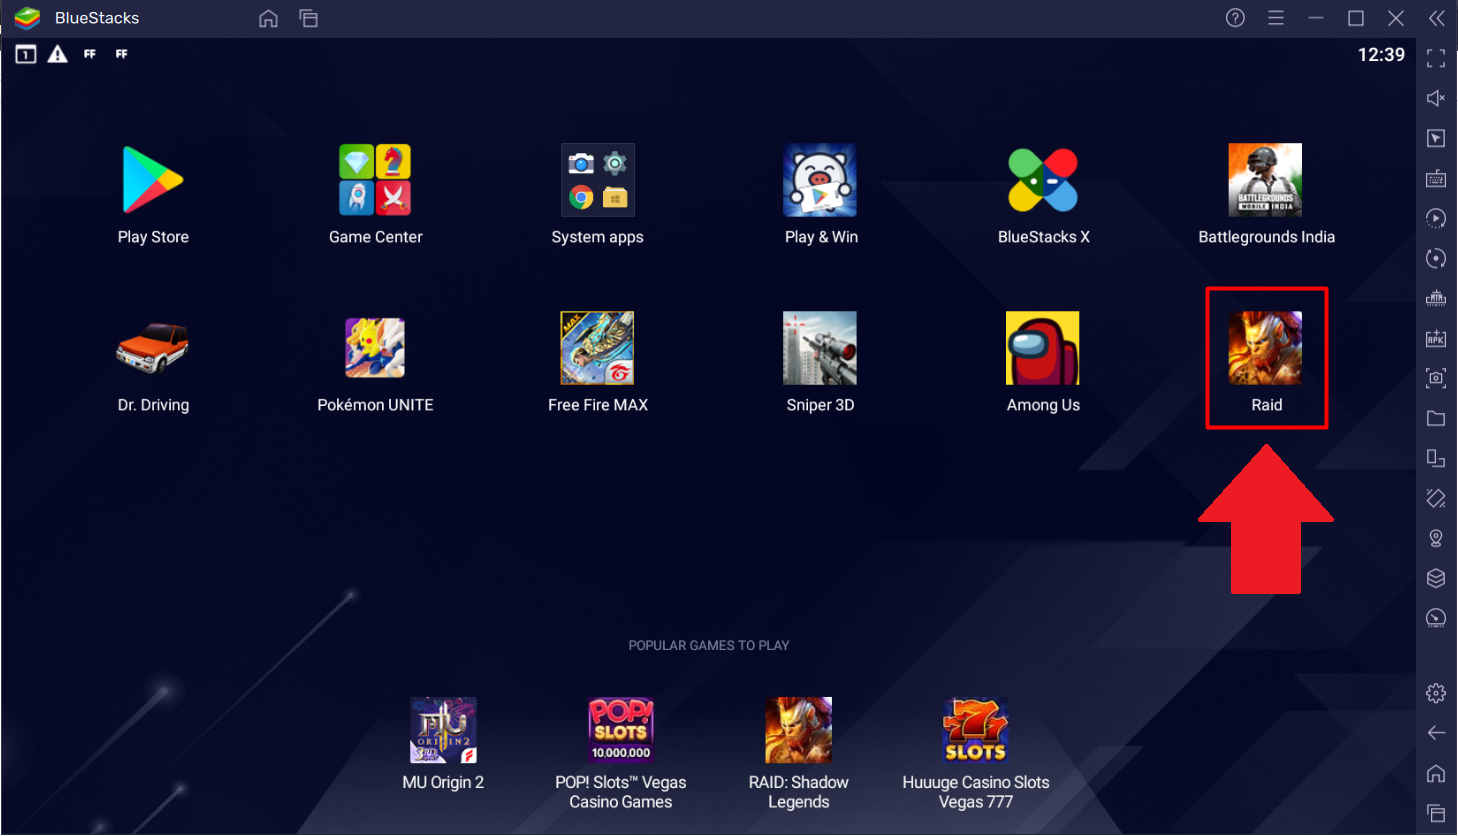Go to home via title bar icon
1458x836 pixels.
(x=268, y=19)
